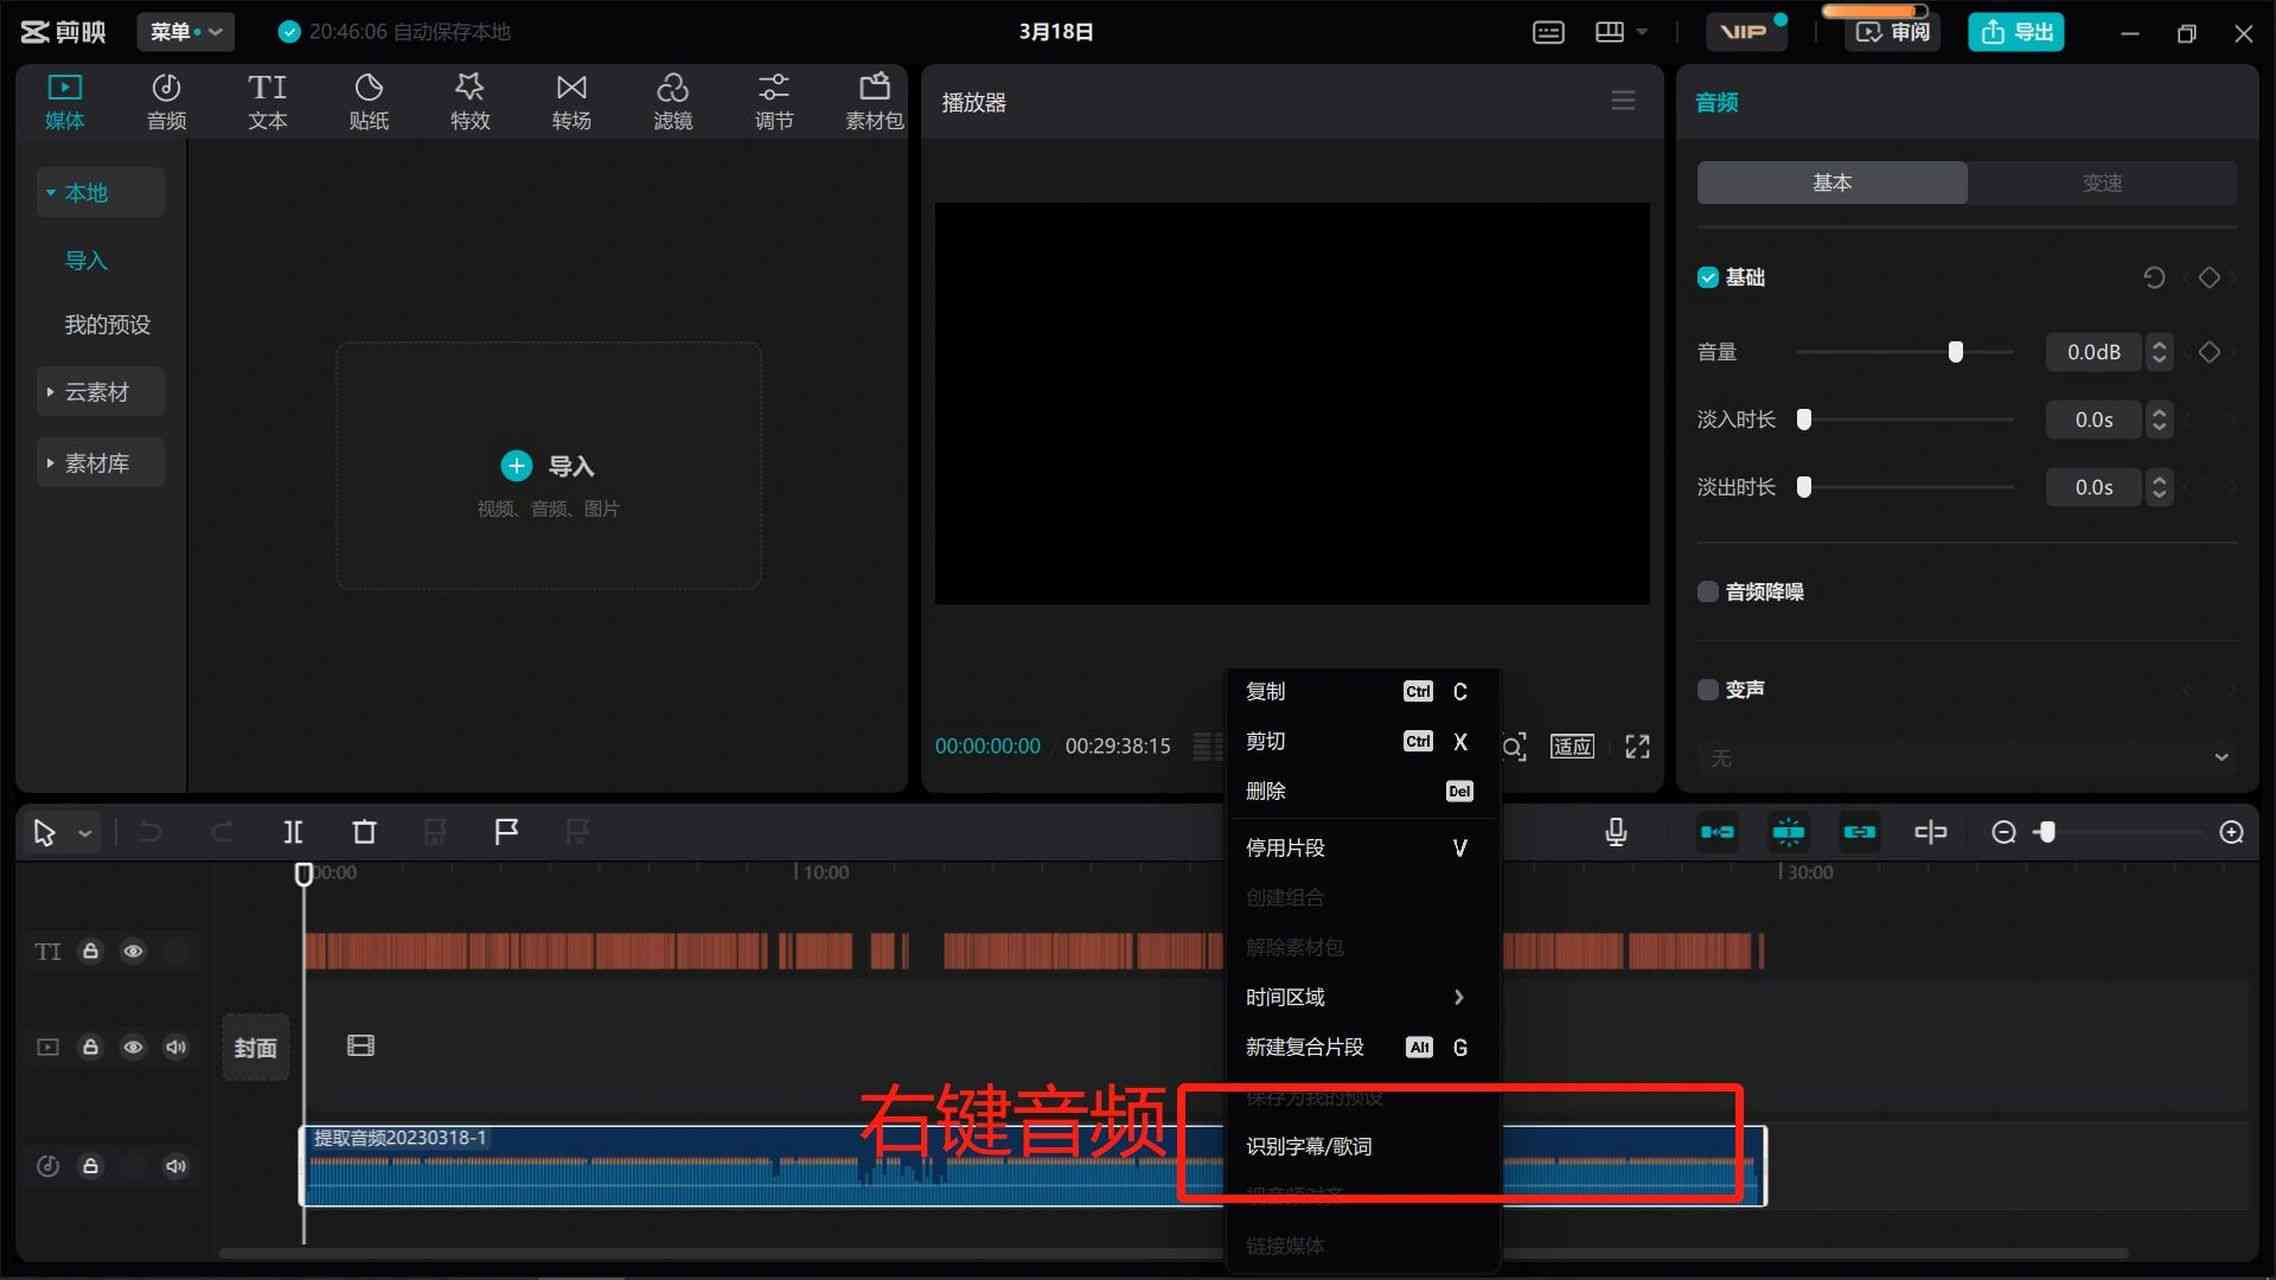Click the 媒体 (Media) tab icon
Screen dimensions: 2276x1280
[64, 98]
